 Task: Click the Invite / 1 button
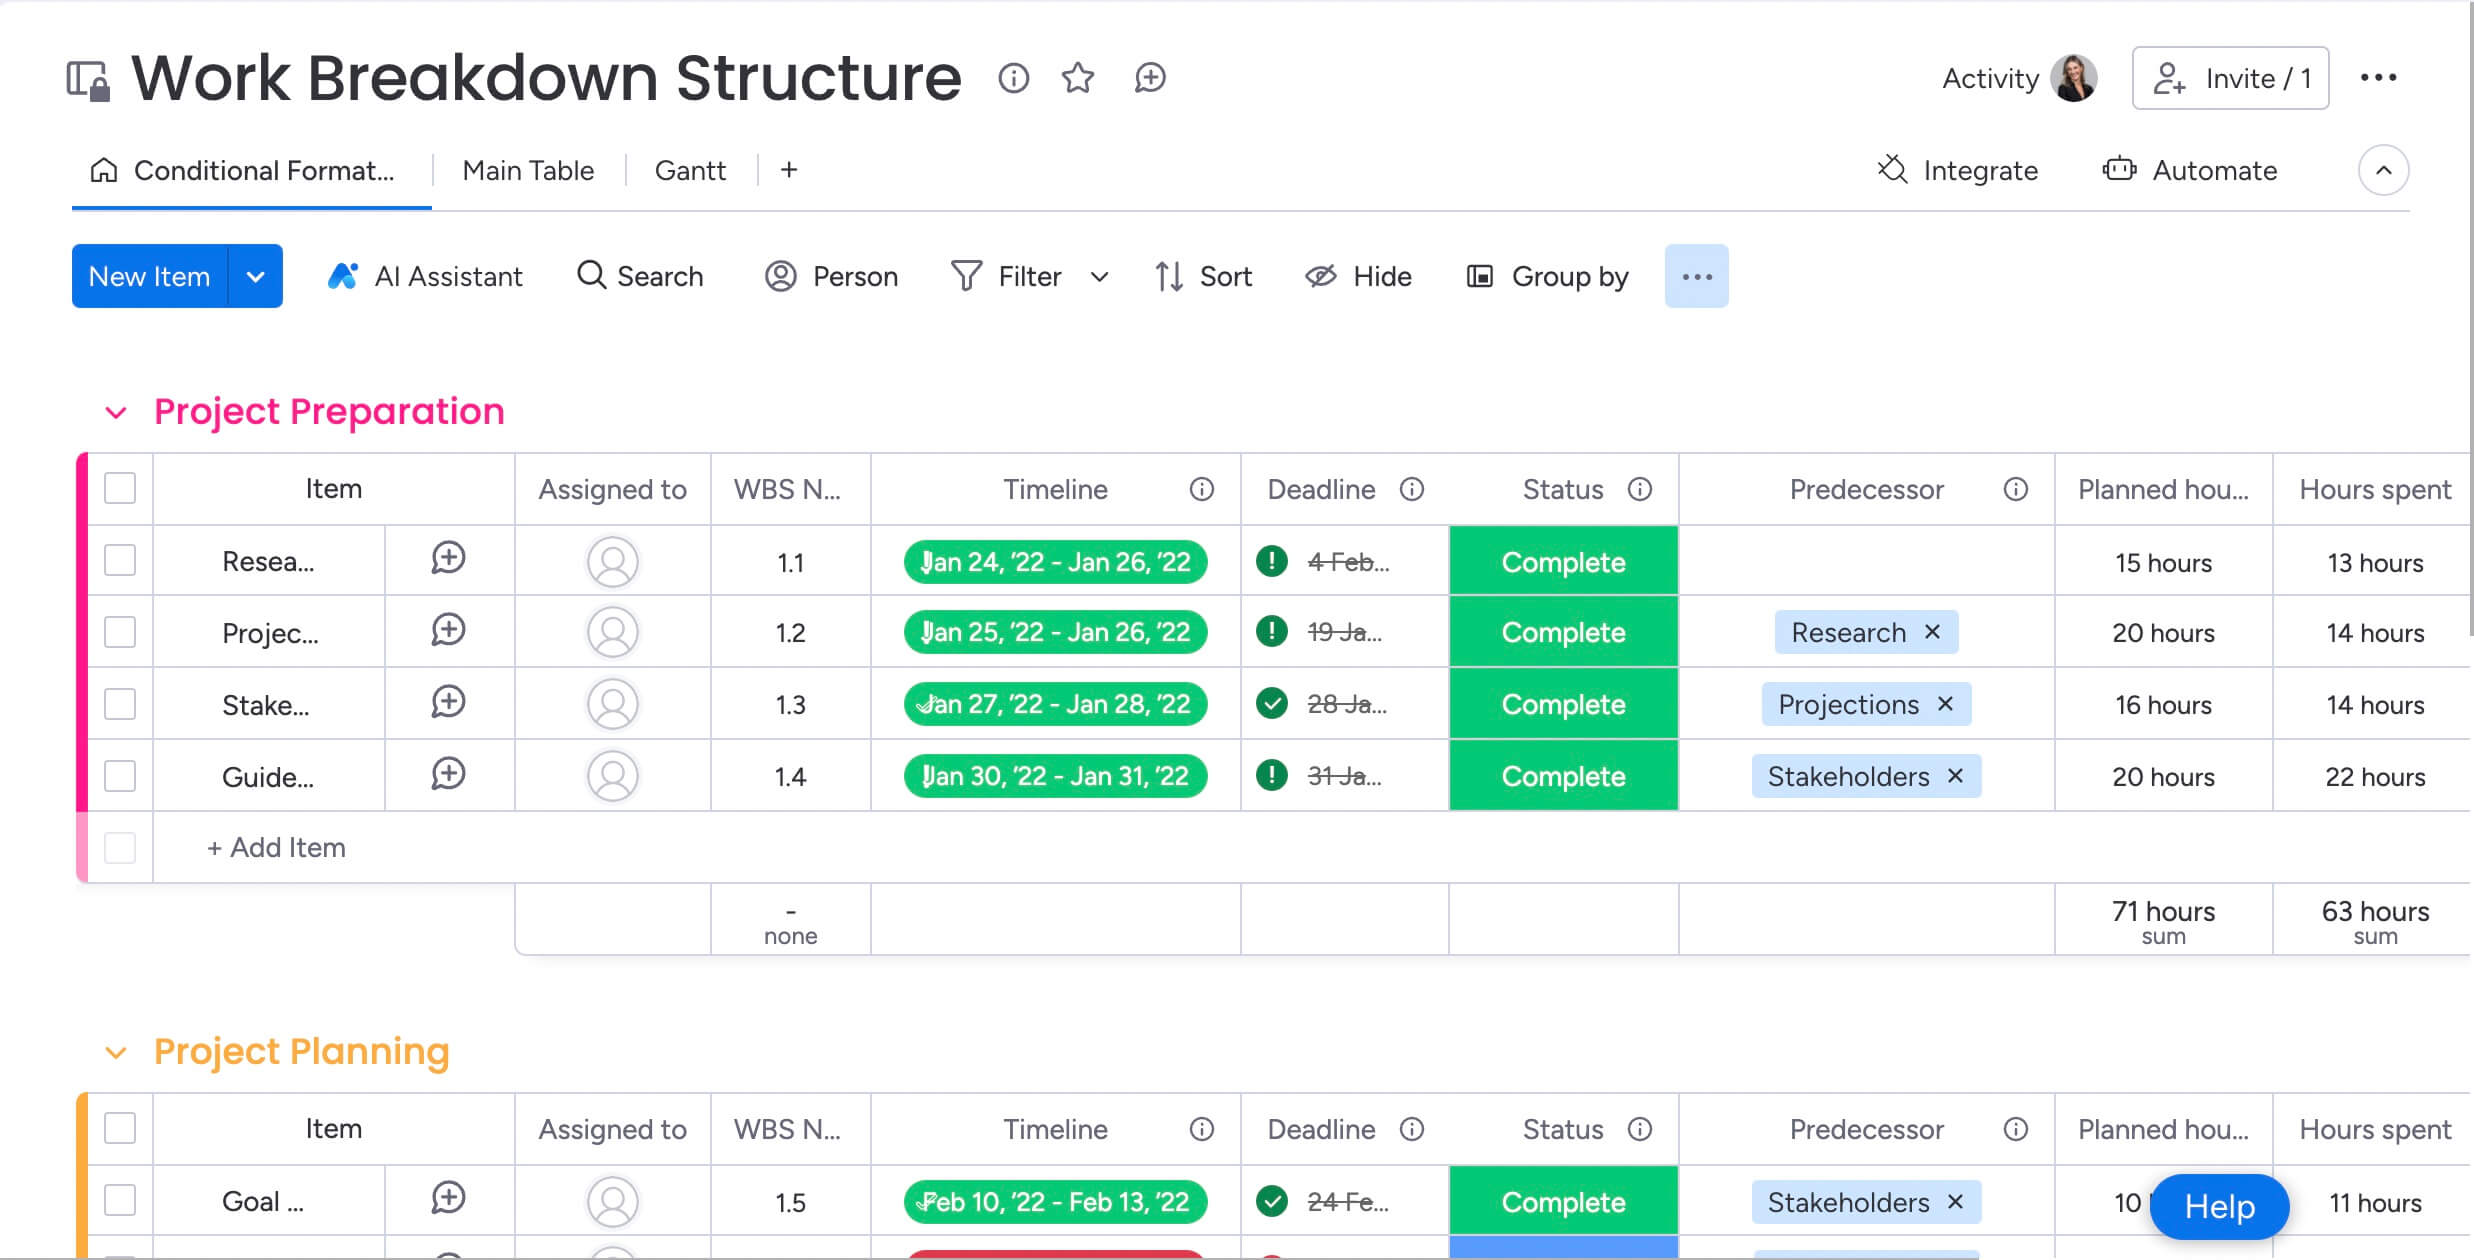[x=2230, y=78]
